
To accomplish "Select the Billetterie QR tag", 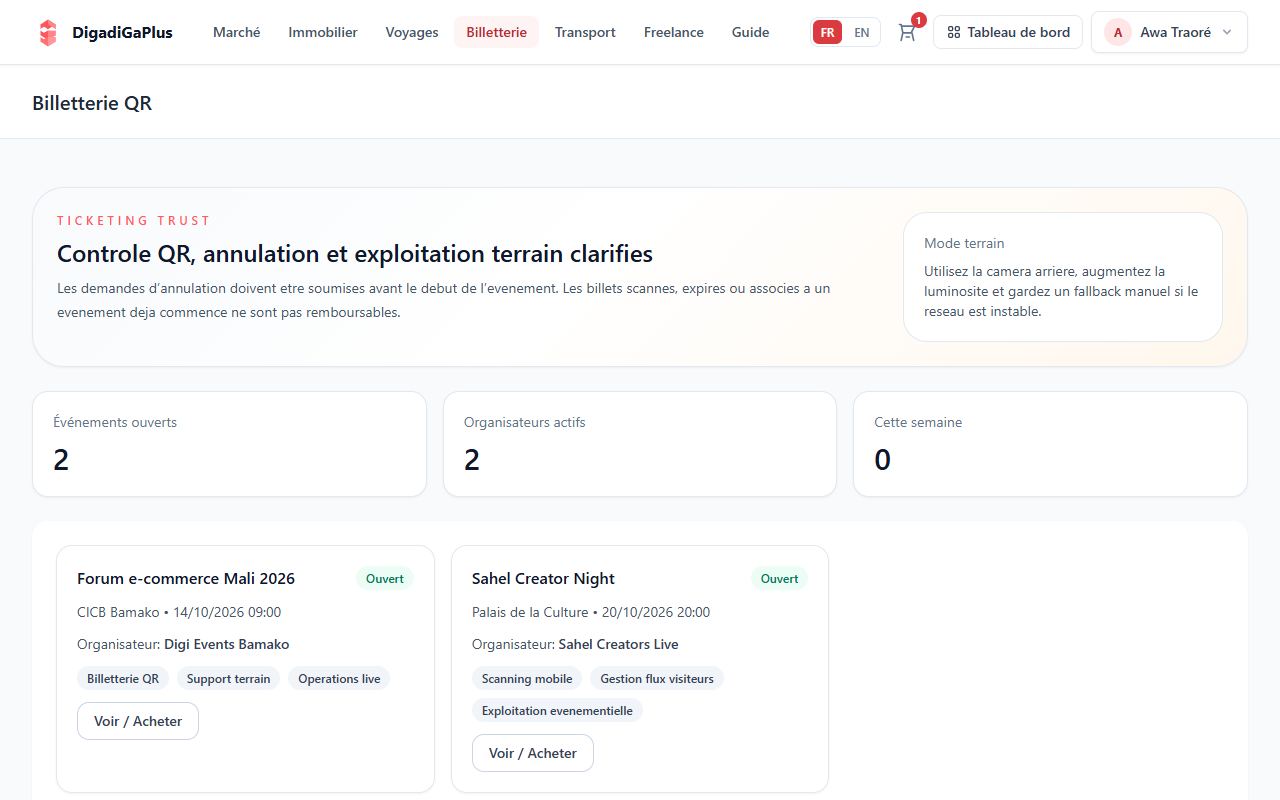I will [123, 678].
